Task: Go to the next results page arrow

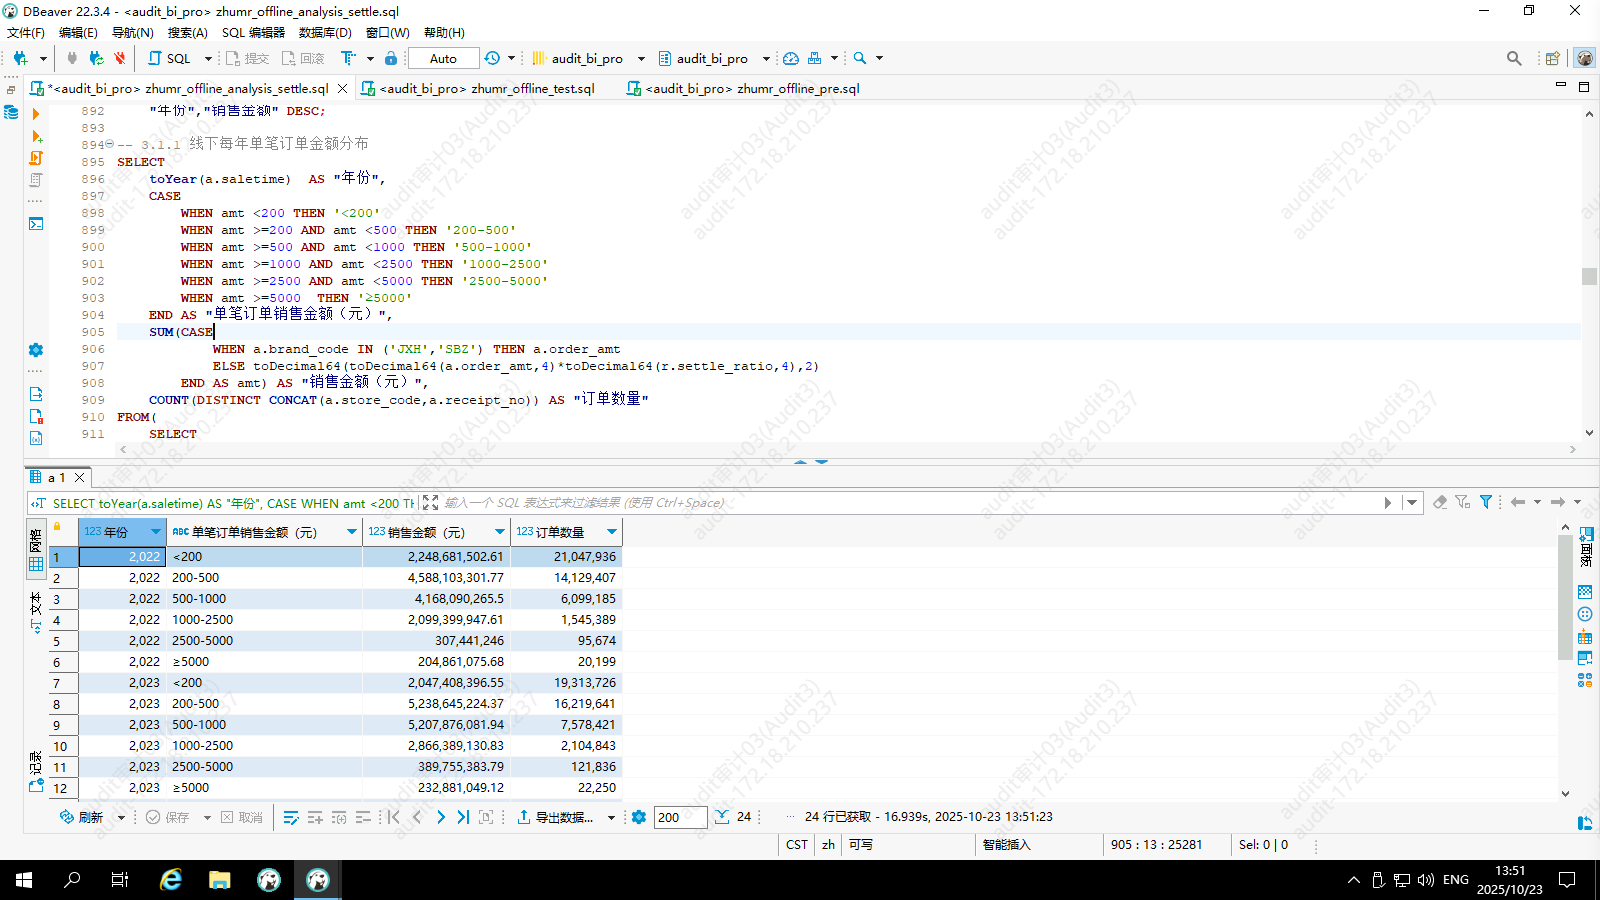Action: 441,817
